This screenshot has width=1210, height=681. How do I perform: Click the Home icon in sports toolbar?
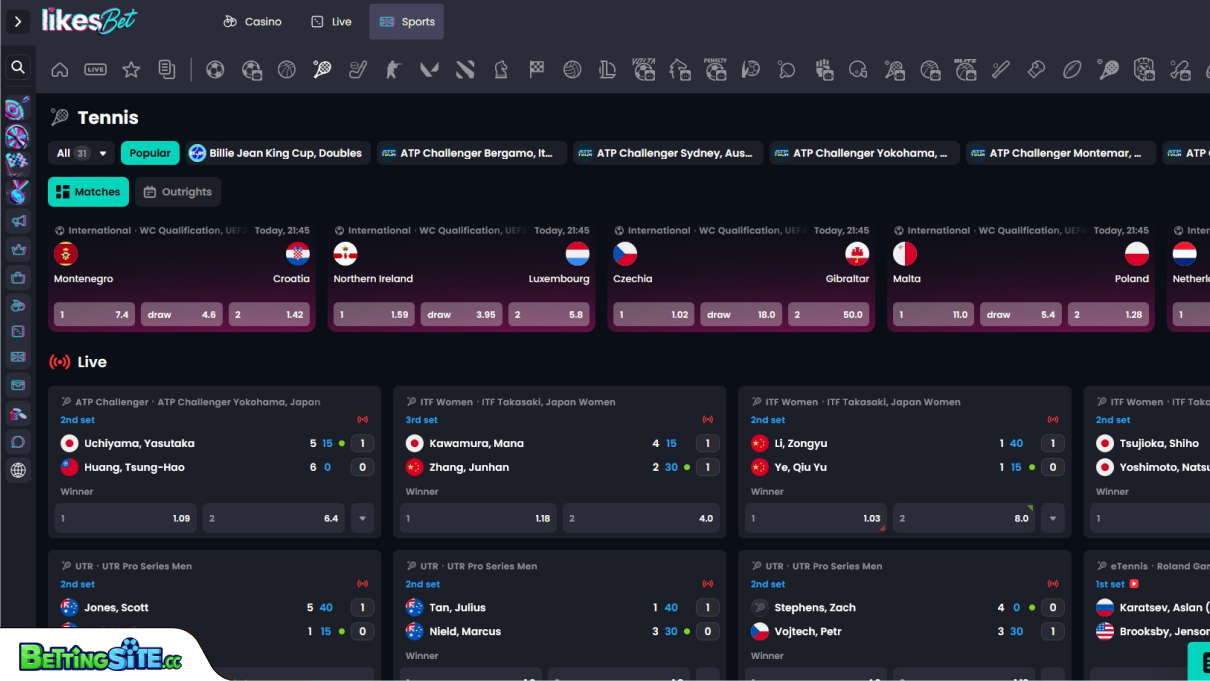point(59,69)
